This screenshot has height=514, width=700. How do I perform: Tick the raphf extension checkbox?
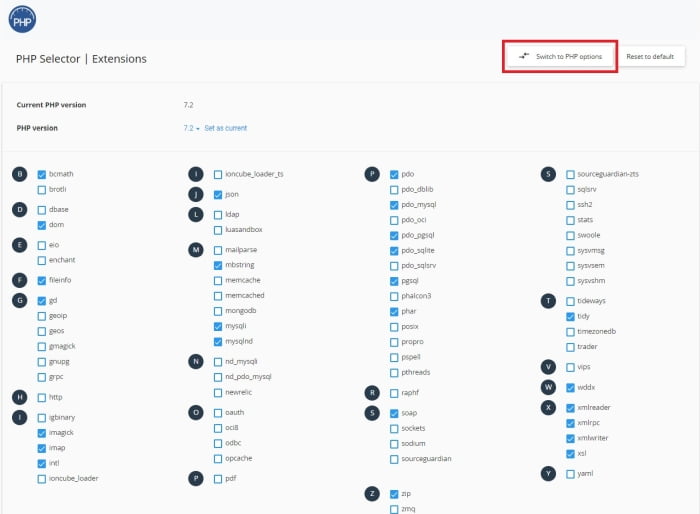click(x=394, y=393)
